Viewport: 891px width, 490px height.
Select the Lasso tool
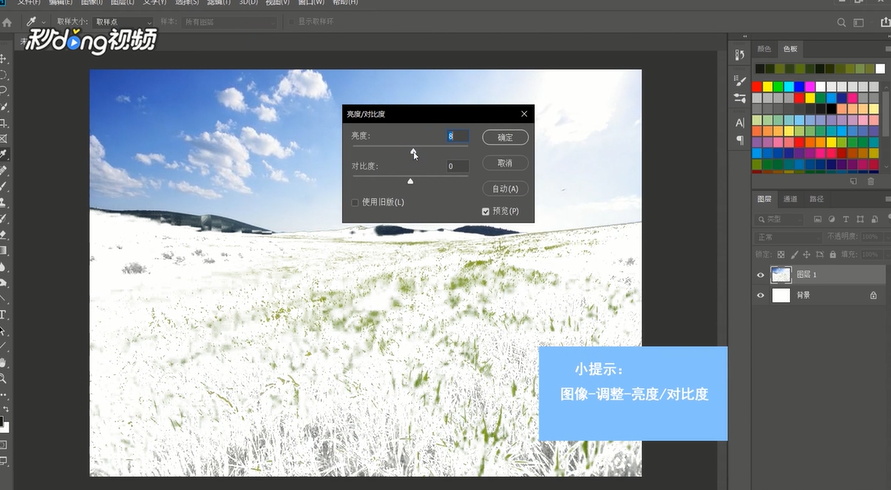pyautogui.click(x=3, y=91)
